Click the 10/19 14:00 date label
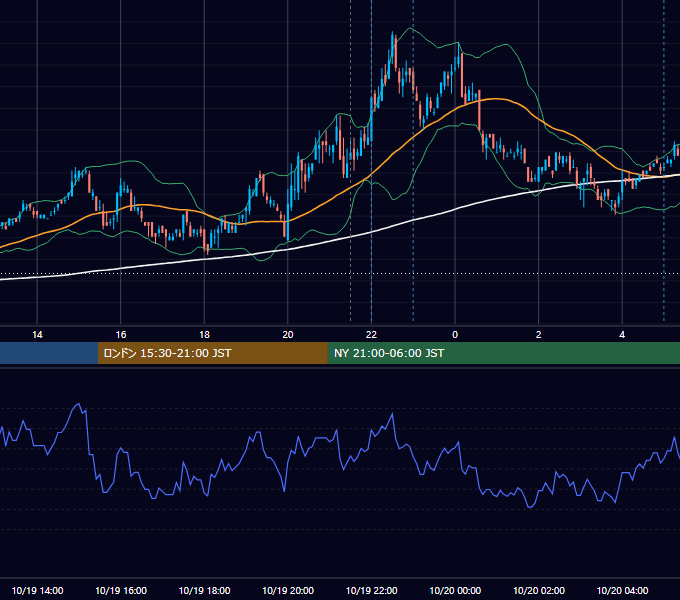Image resolution: width=680 pixels, height=600 pixels. tap(37, 590)
